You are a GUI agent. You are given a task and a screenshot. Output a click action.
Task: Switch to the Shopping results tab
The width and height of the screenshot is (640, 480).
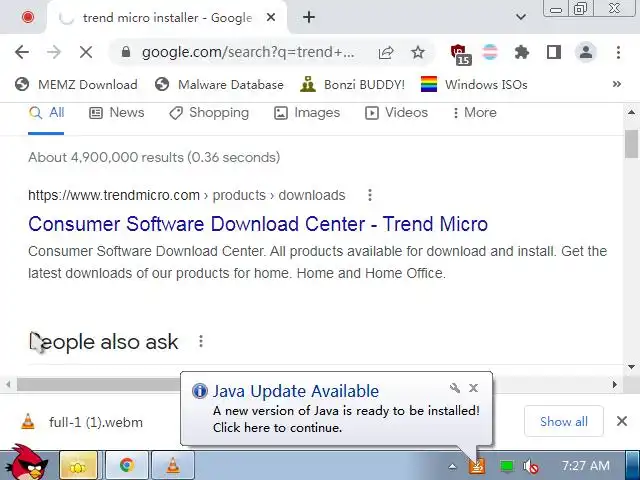(209, 113)
